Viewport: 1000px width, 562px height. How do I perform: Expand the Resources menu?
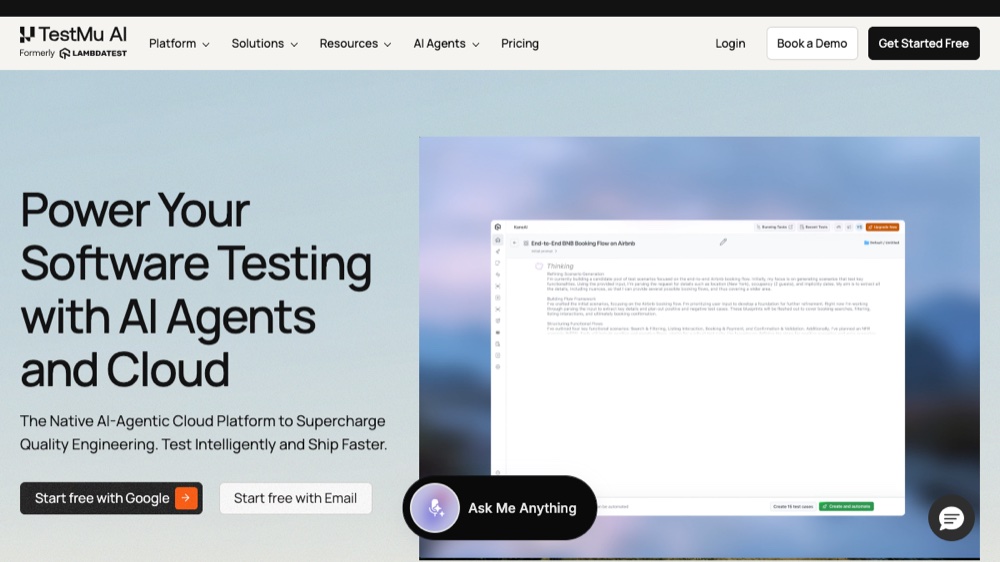coord(355,43)
